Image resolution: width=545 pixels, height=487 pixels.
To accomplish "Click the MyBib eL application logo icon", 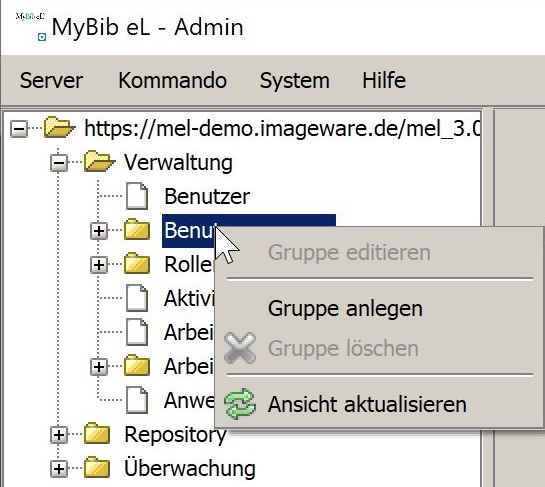I will point(31,26).
